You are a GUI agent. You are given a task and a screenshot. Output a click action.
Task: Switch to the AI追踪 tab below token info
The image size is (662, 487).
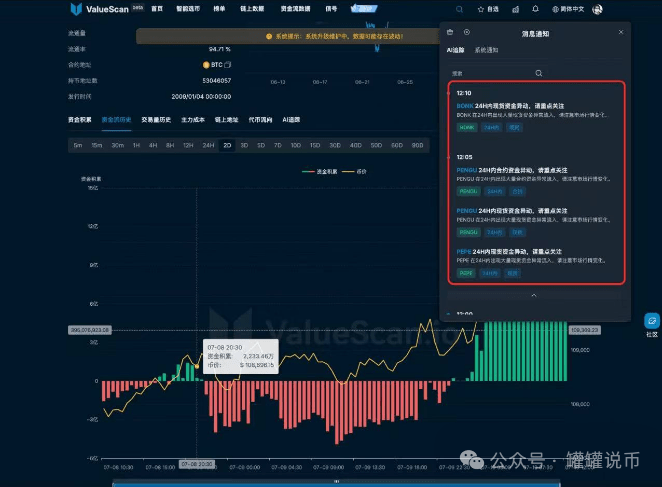tap(291, 120)
